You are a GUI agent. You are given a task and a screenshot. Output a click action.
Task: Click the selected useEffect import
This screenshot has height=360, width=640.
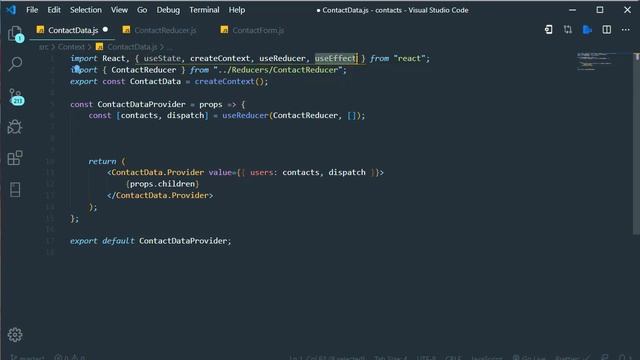[x=336, y=58]
